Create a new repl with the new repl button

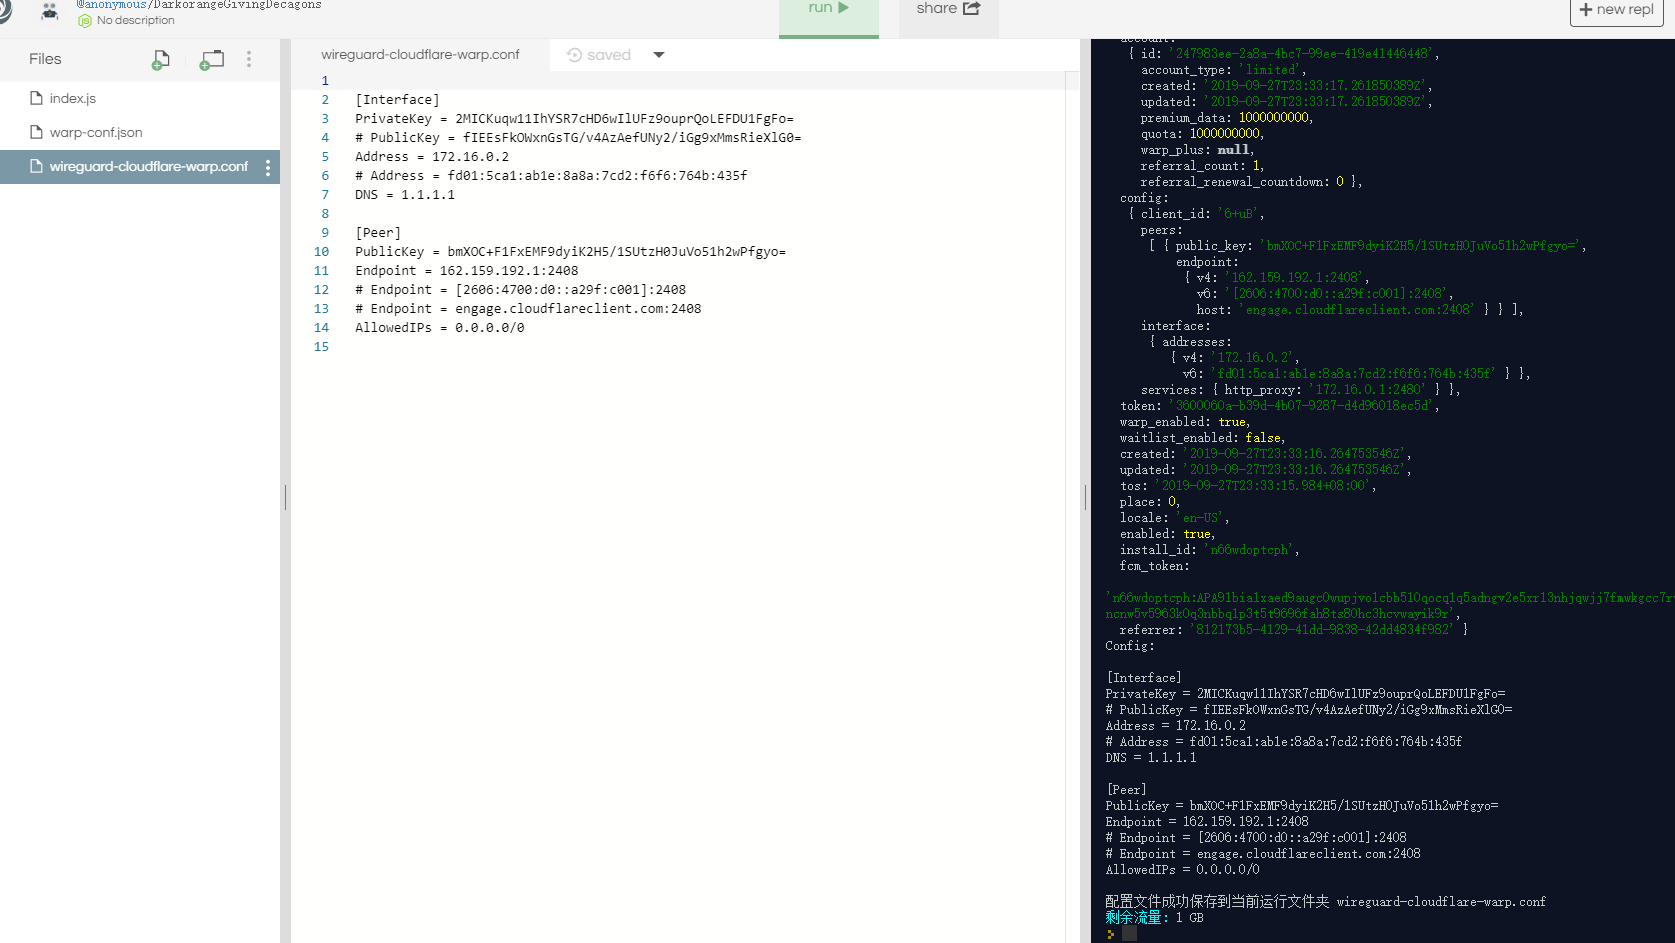1616,10
